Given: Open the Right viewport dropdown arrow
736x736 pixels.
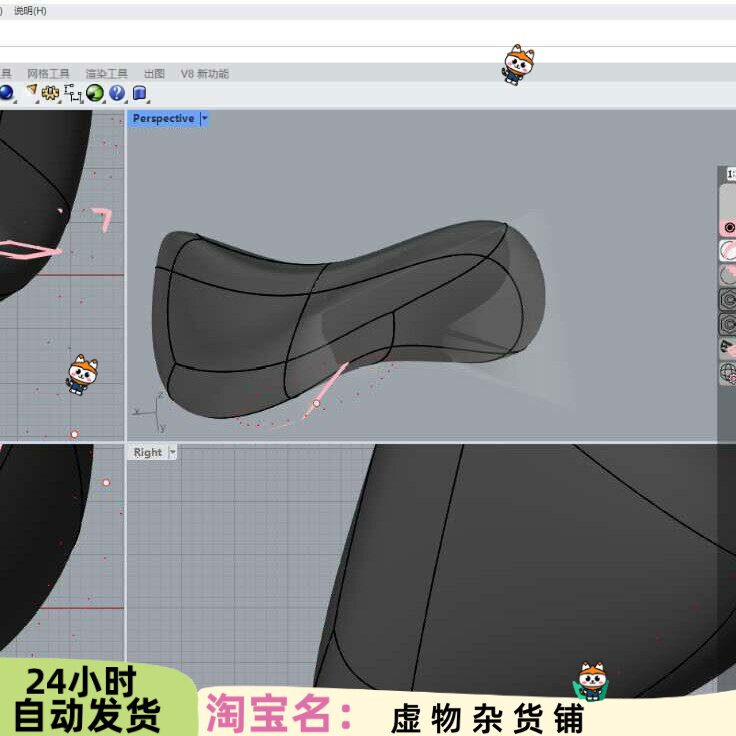Looking at the screenshot, I should tap(172, 452).
